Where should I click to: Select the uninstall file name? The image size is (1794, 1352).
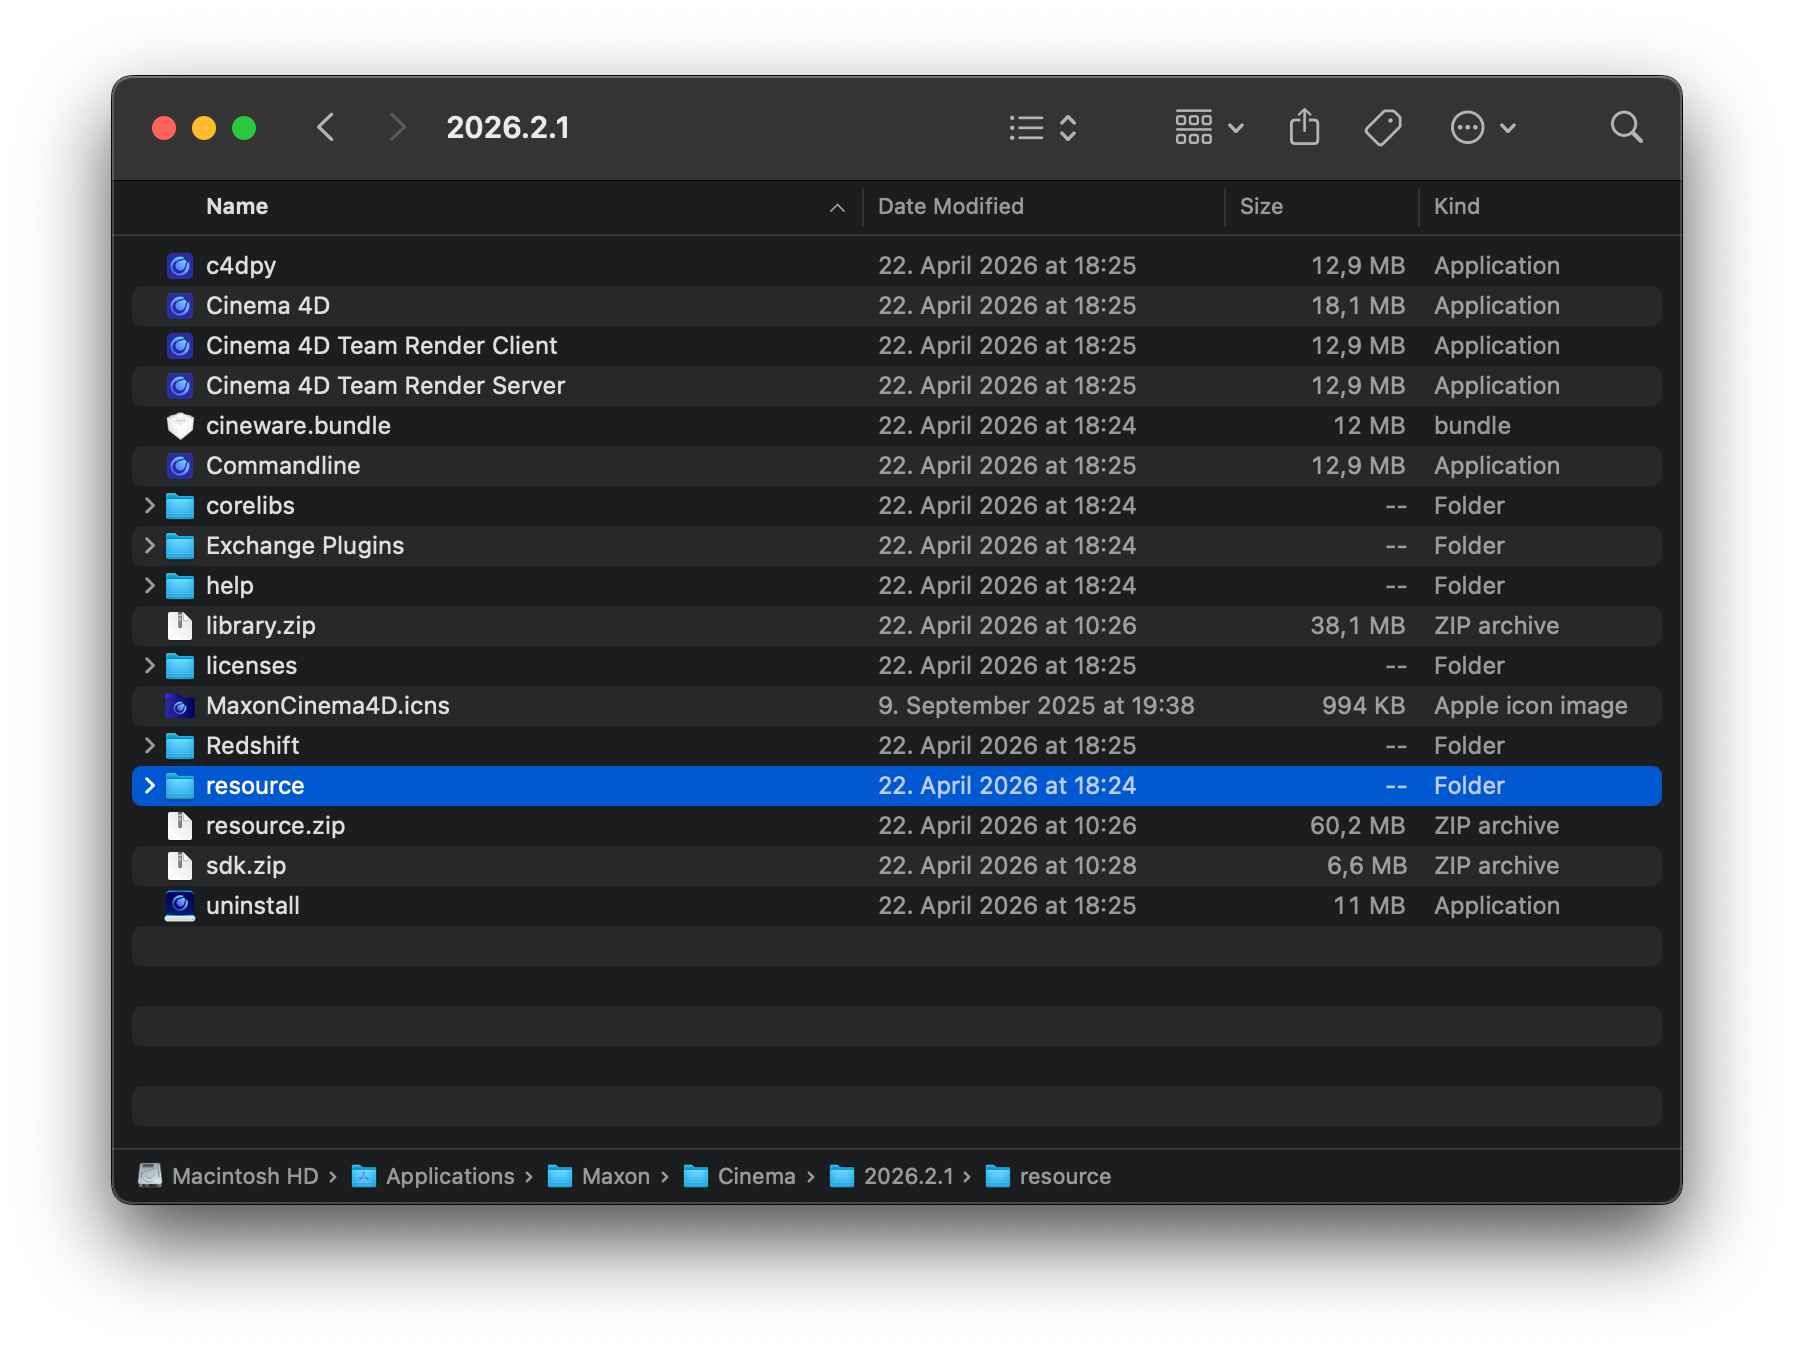click(x=253, y=906)
